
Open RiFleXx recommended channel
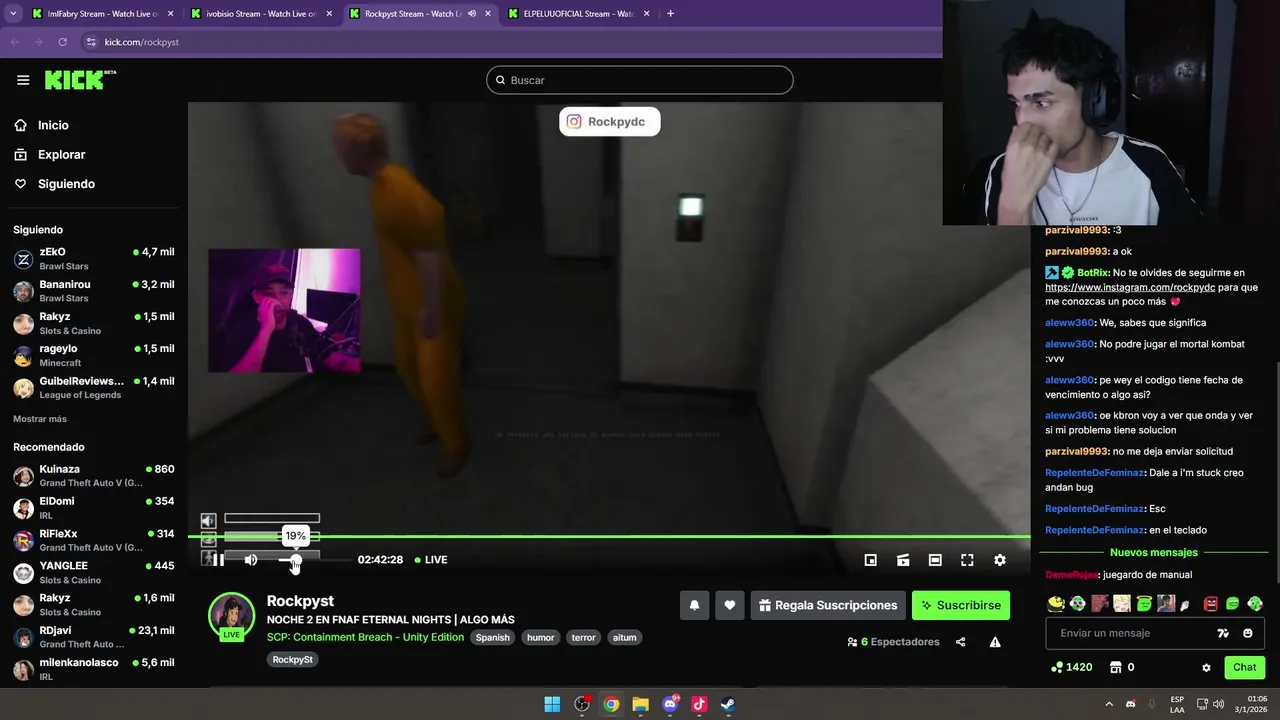coord(94,540)
